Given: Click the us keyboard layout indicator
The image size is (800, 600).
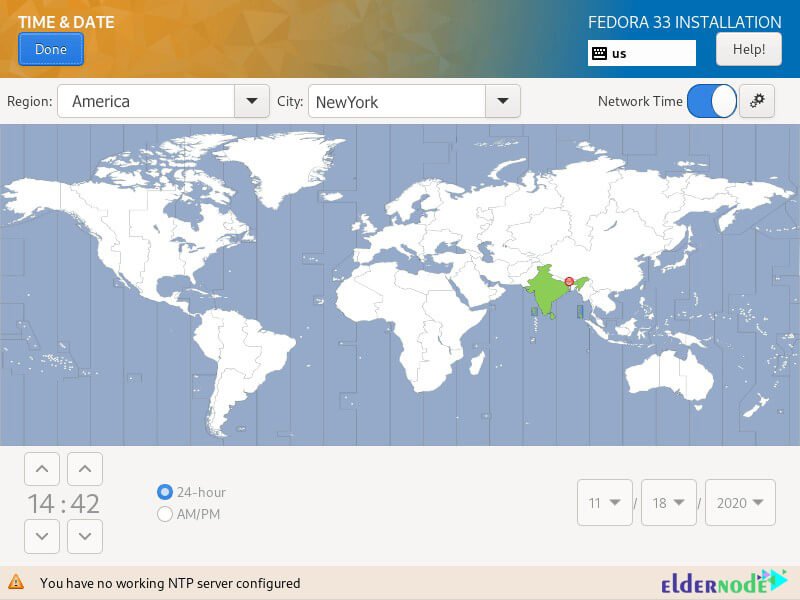Looking at the screenshot, I should (x=641, y=53).
